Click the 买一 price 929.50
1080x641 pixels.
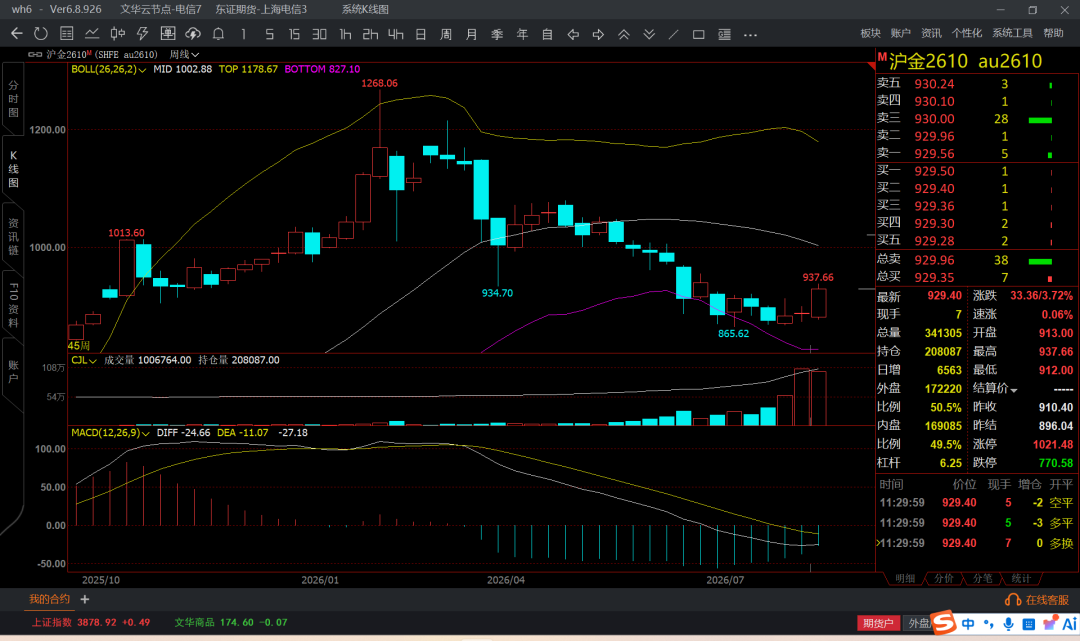pyautogui.click(x=935, y=171)
